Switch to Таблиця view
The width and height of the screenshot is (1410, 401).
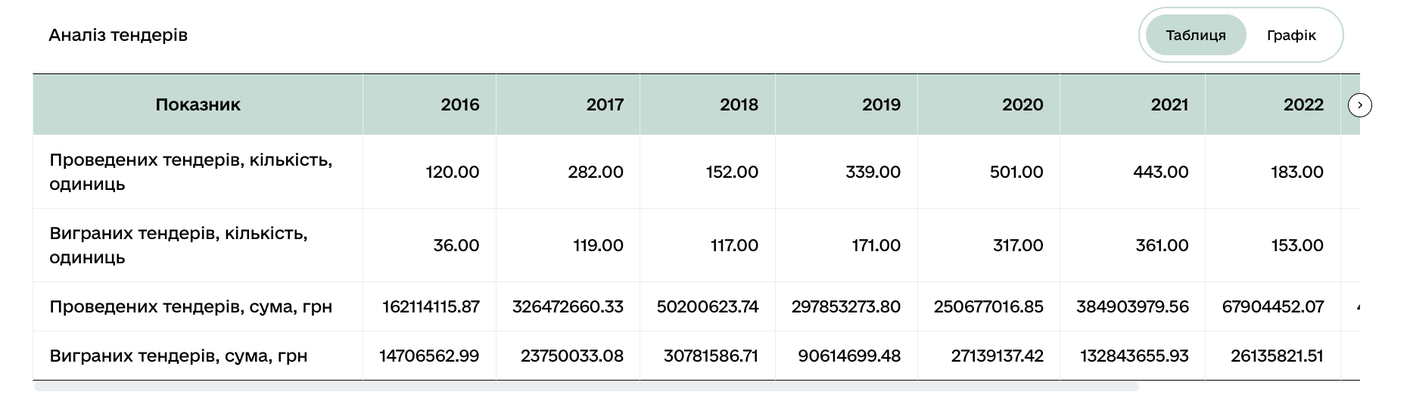pyautogui.click(x=1195, y=35)
